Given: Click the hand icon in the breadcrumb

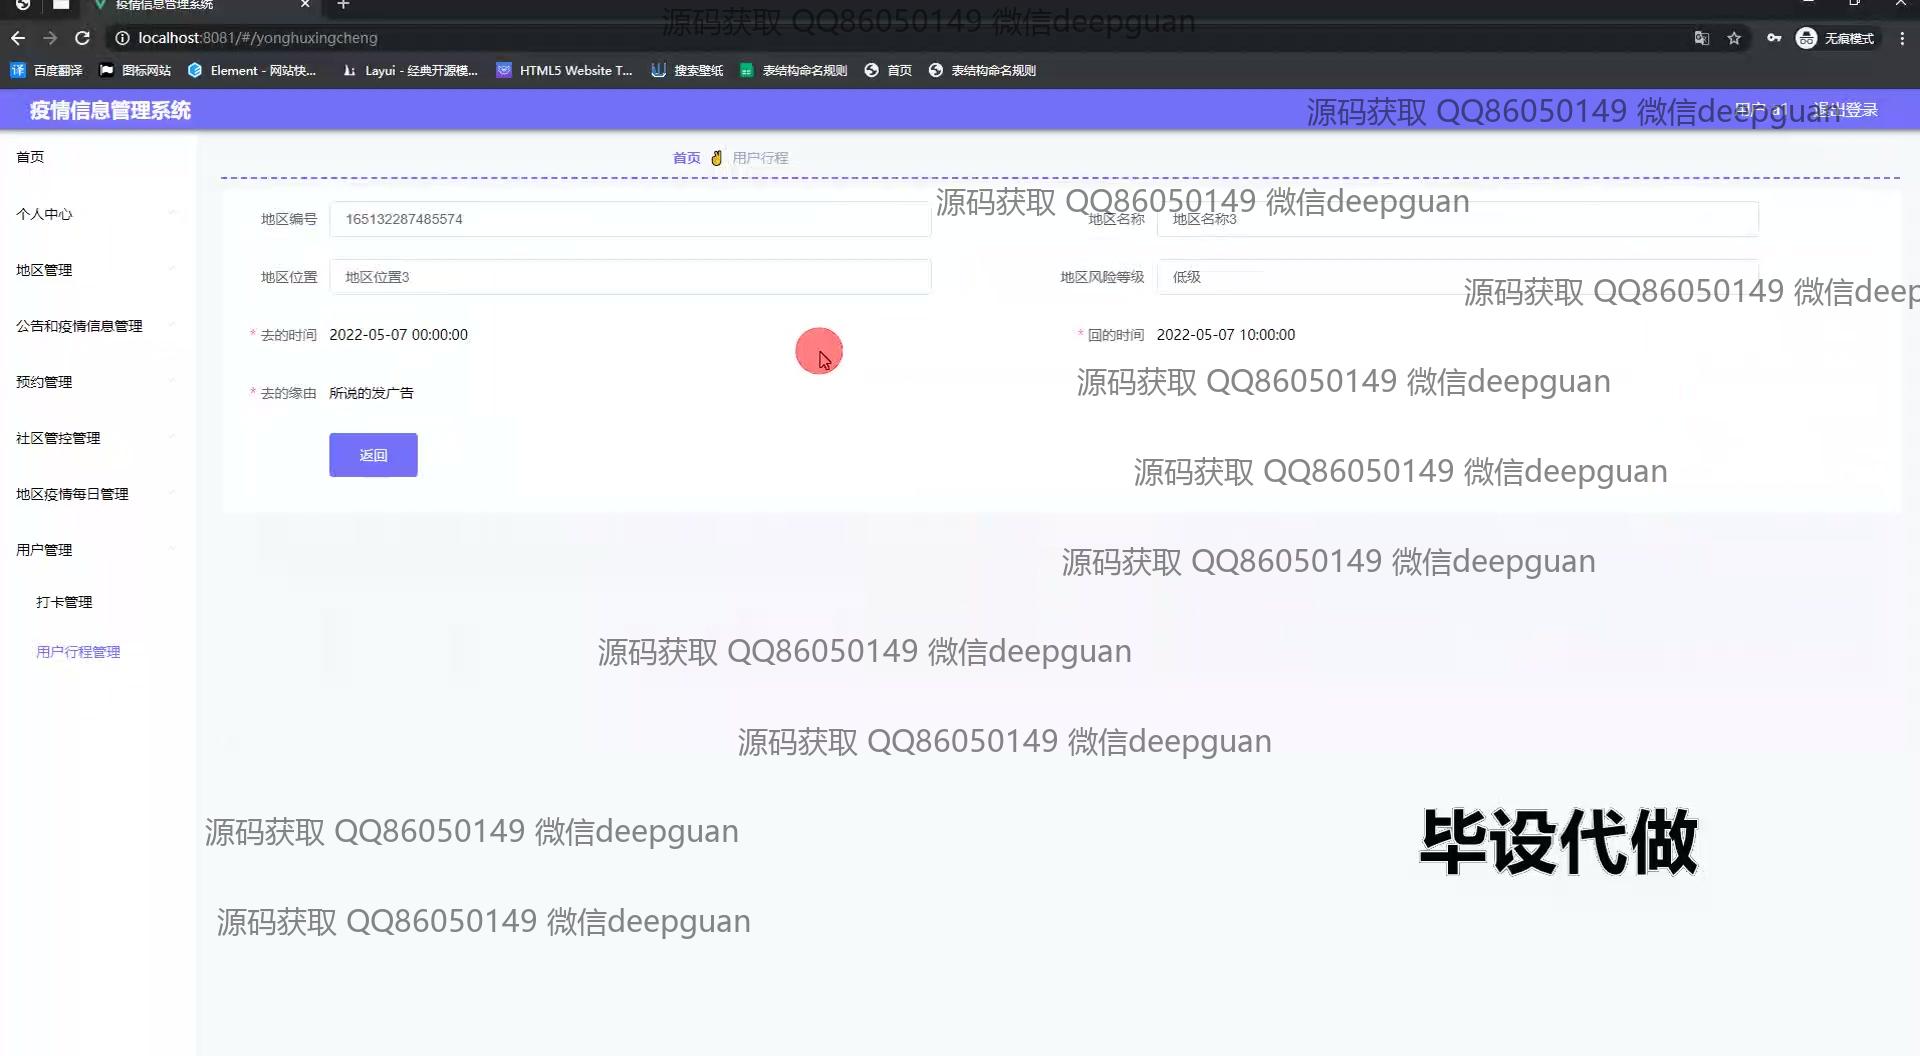Looking at the screenshot, I should 716,158.
